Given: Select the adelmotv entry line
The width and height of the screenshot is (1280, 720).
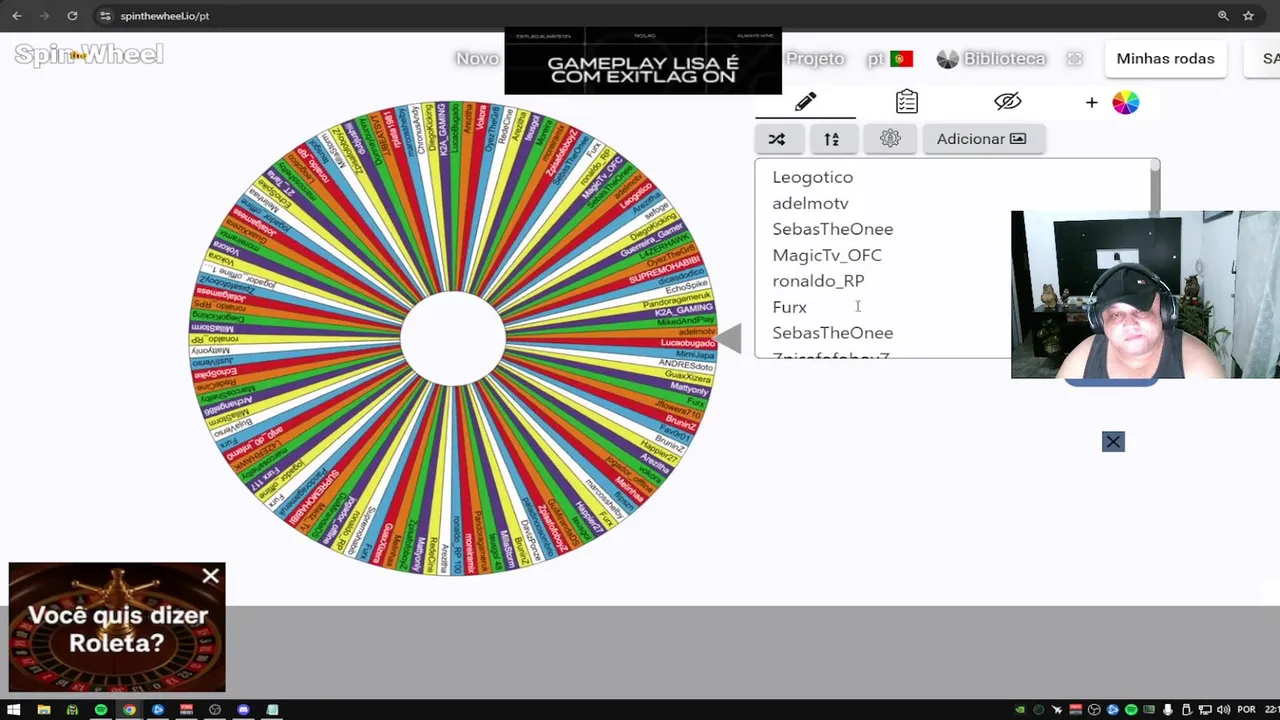Looking at the screenshot, I should [x=810, y=203].
